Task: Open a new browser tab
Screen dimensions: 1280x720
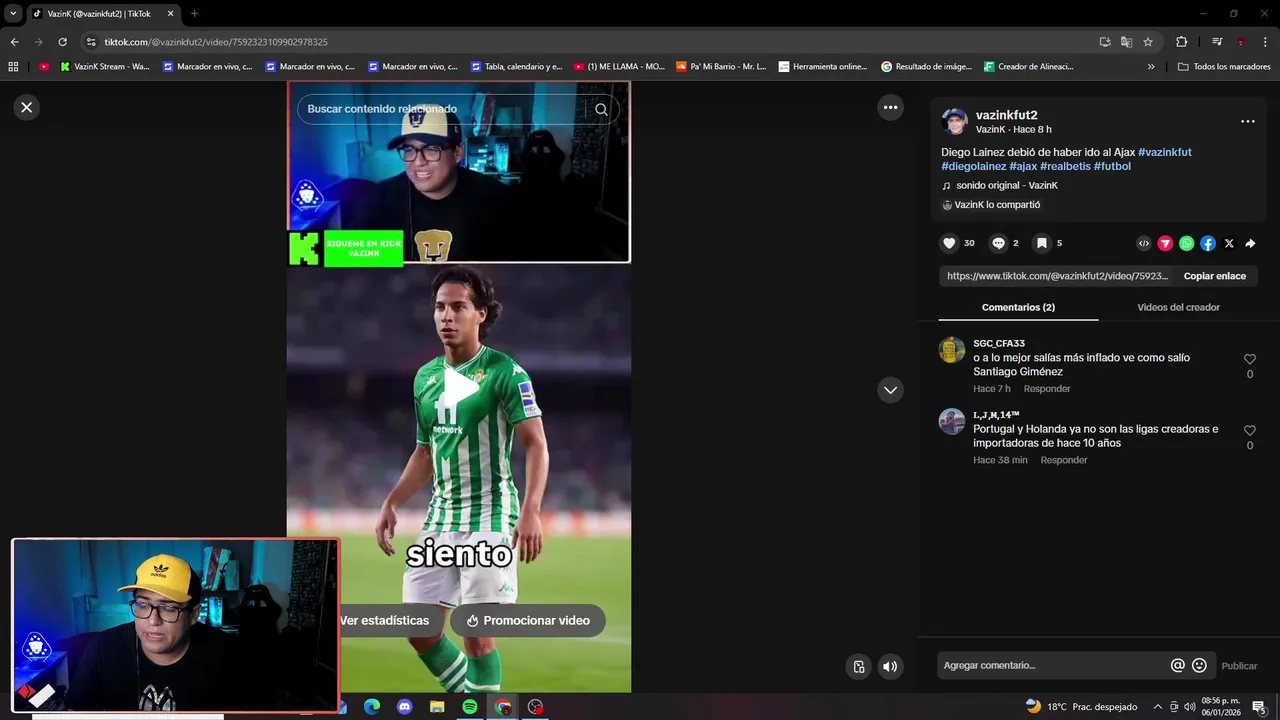Action: coord(194,14)
